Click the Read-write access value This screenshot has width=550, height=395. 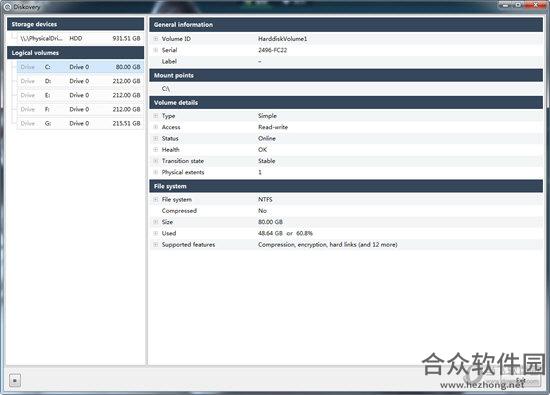[x=273, y=127]
